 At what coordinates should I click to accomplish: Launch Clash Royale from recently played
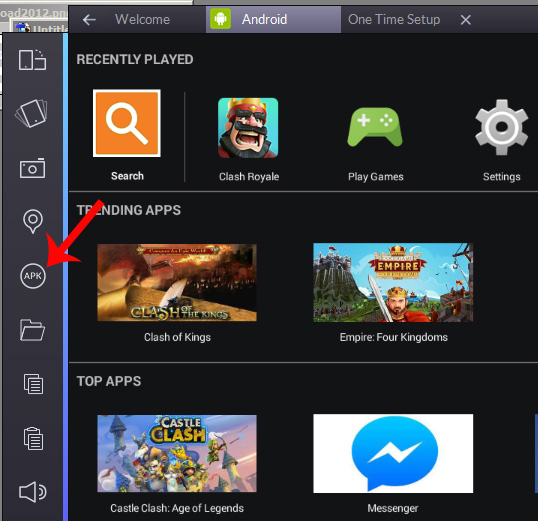(248, 128)
